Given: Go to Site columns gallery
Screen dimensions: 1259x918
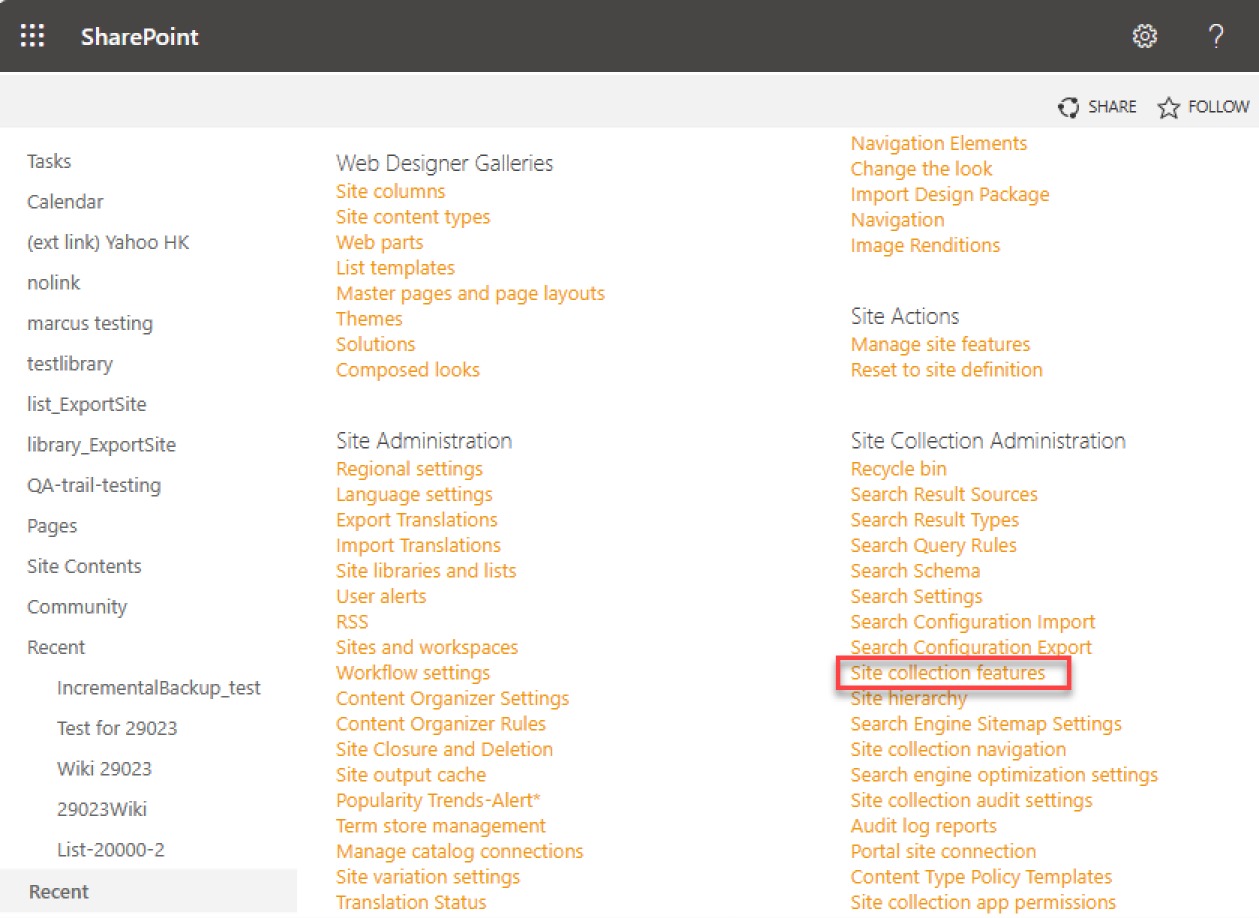Looking at the screenshot, I should click(390, 191).
